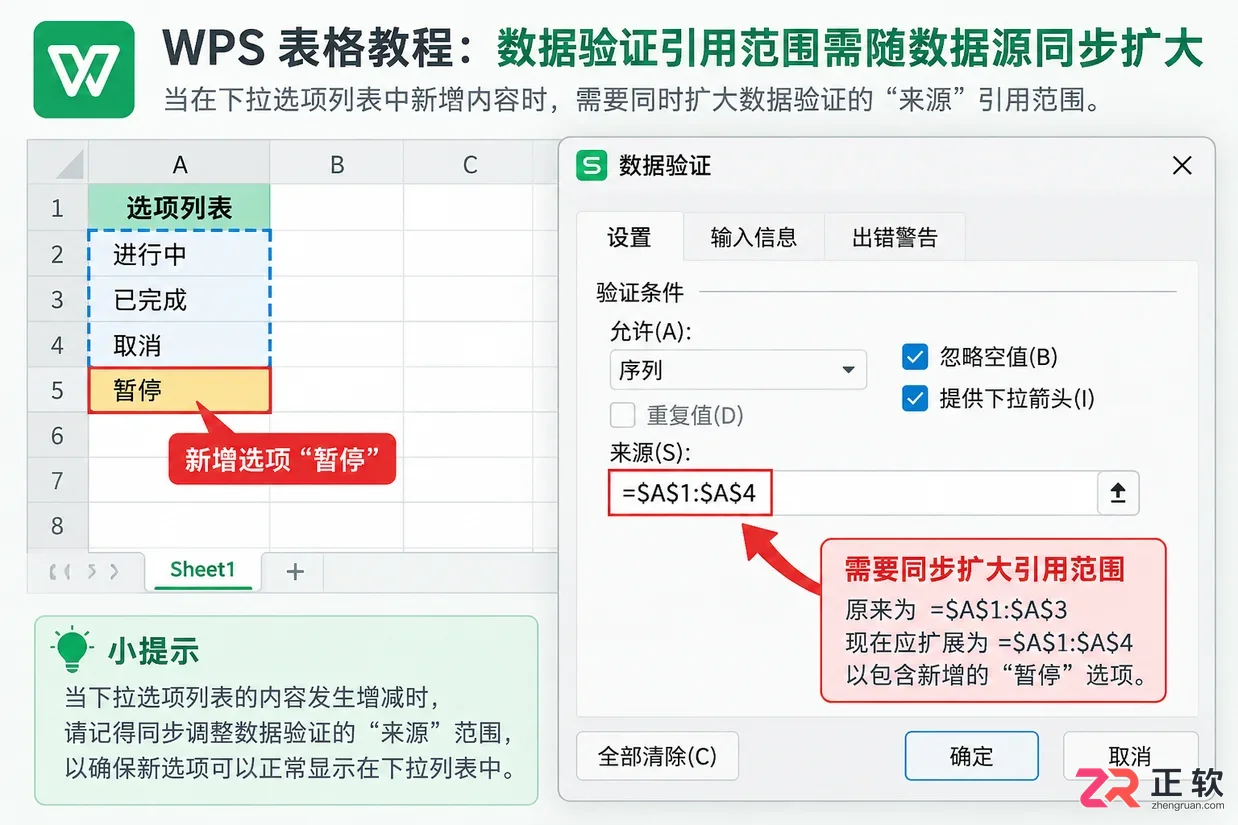Check the 重复值(D) checkbox
1238x825 pixels.
(622, 415)
